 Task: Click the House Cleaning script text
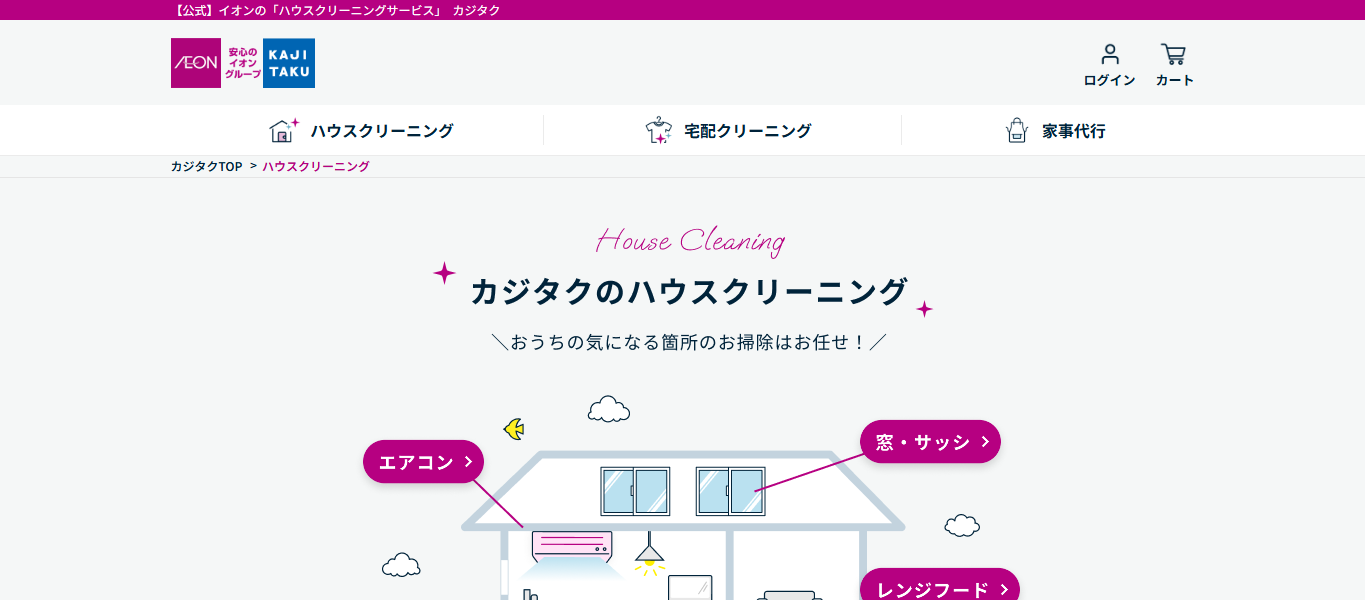690,241
